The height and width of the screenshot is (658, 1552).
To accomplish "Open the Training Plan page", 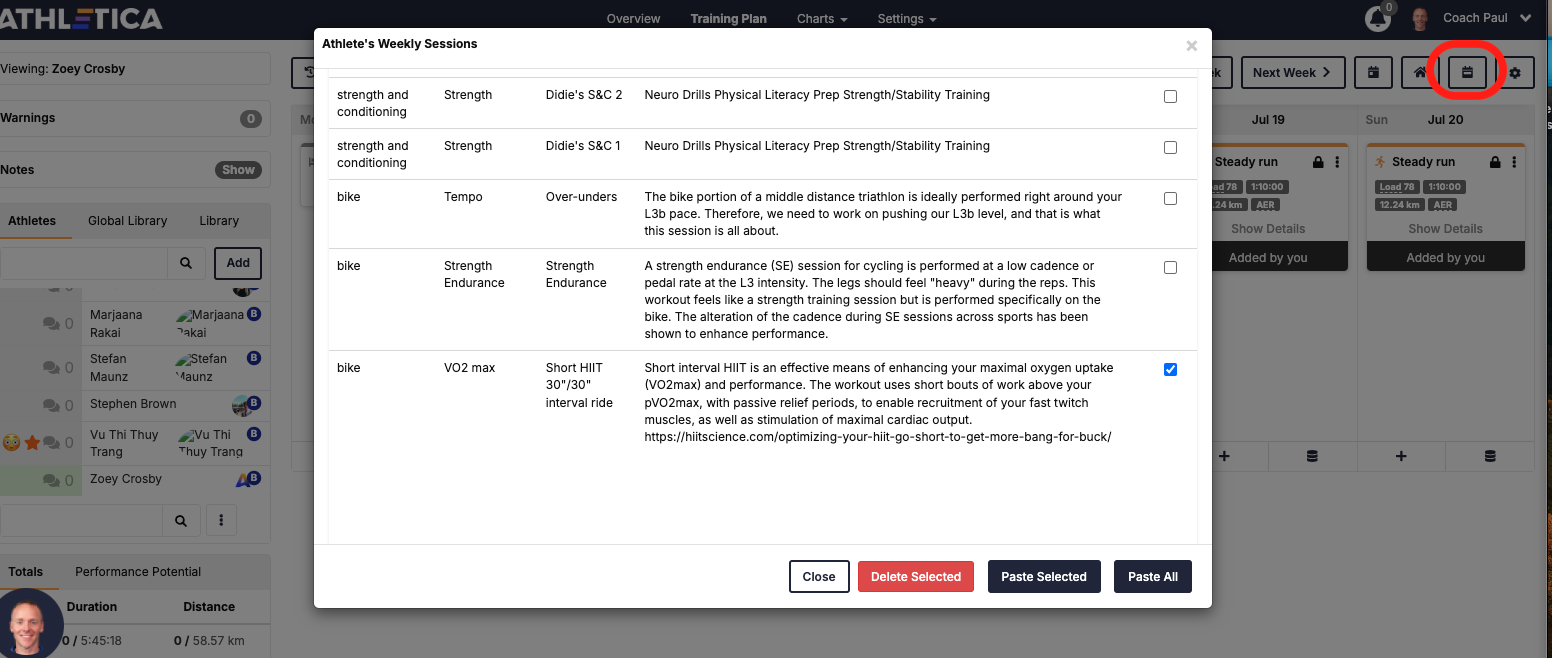I will 728,19.
